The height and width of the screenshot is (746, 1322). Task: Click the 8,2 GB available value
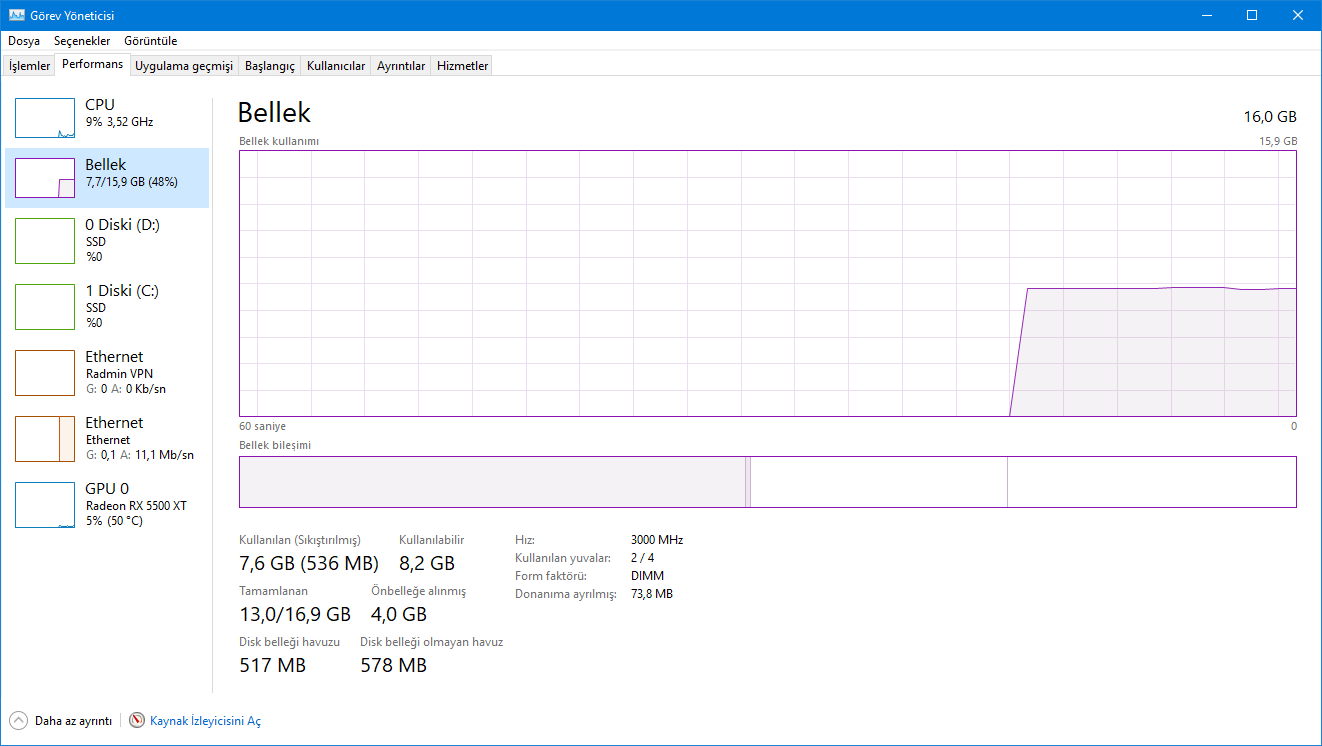click(x=427, y=563)
